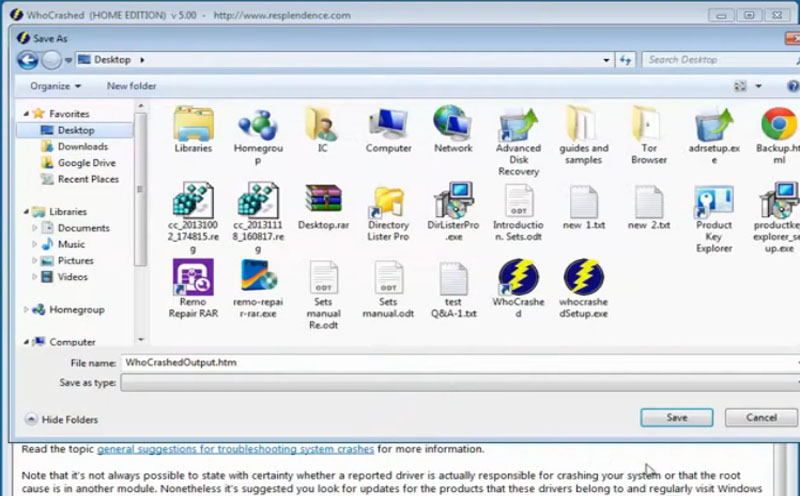Select Desktop in Favorites
This screenshot has height=500, width=800.
pyautogui.click(x=74, y=130)
